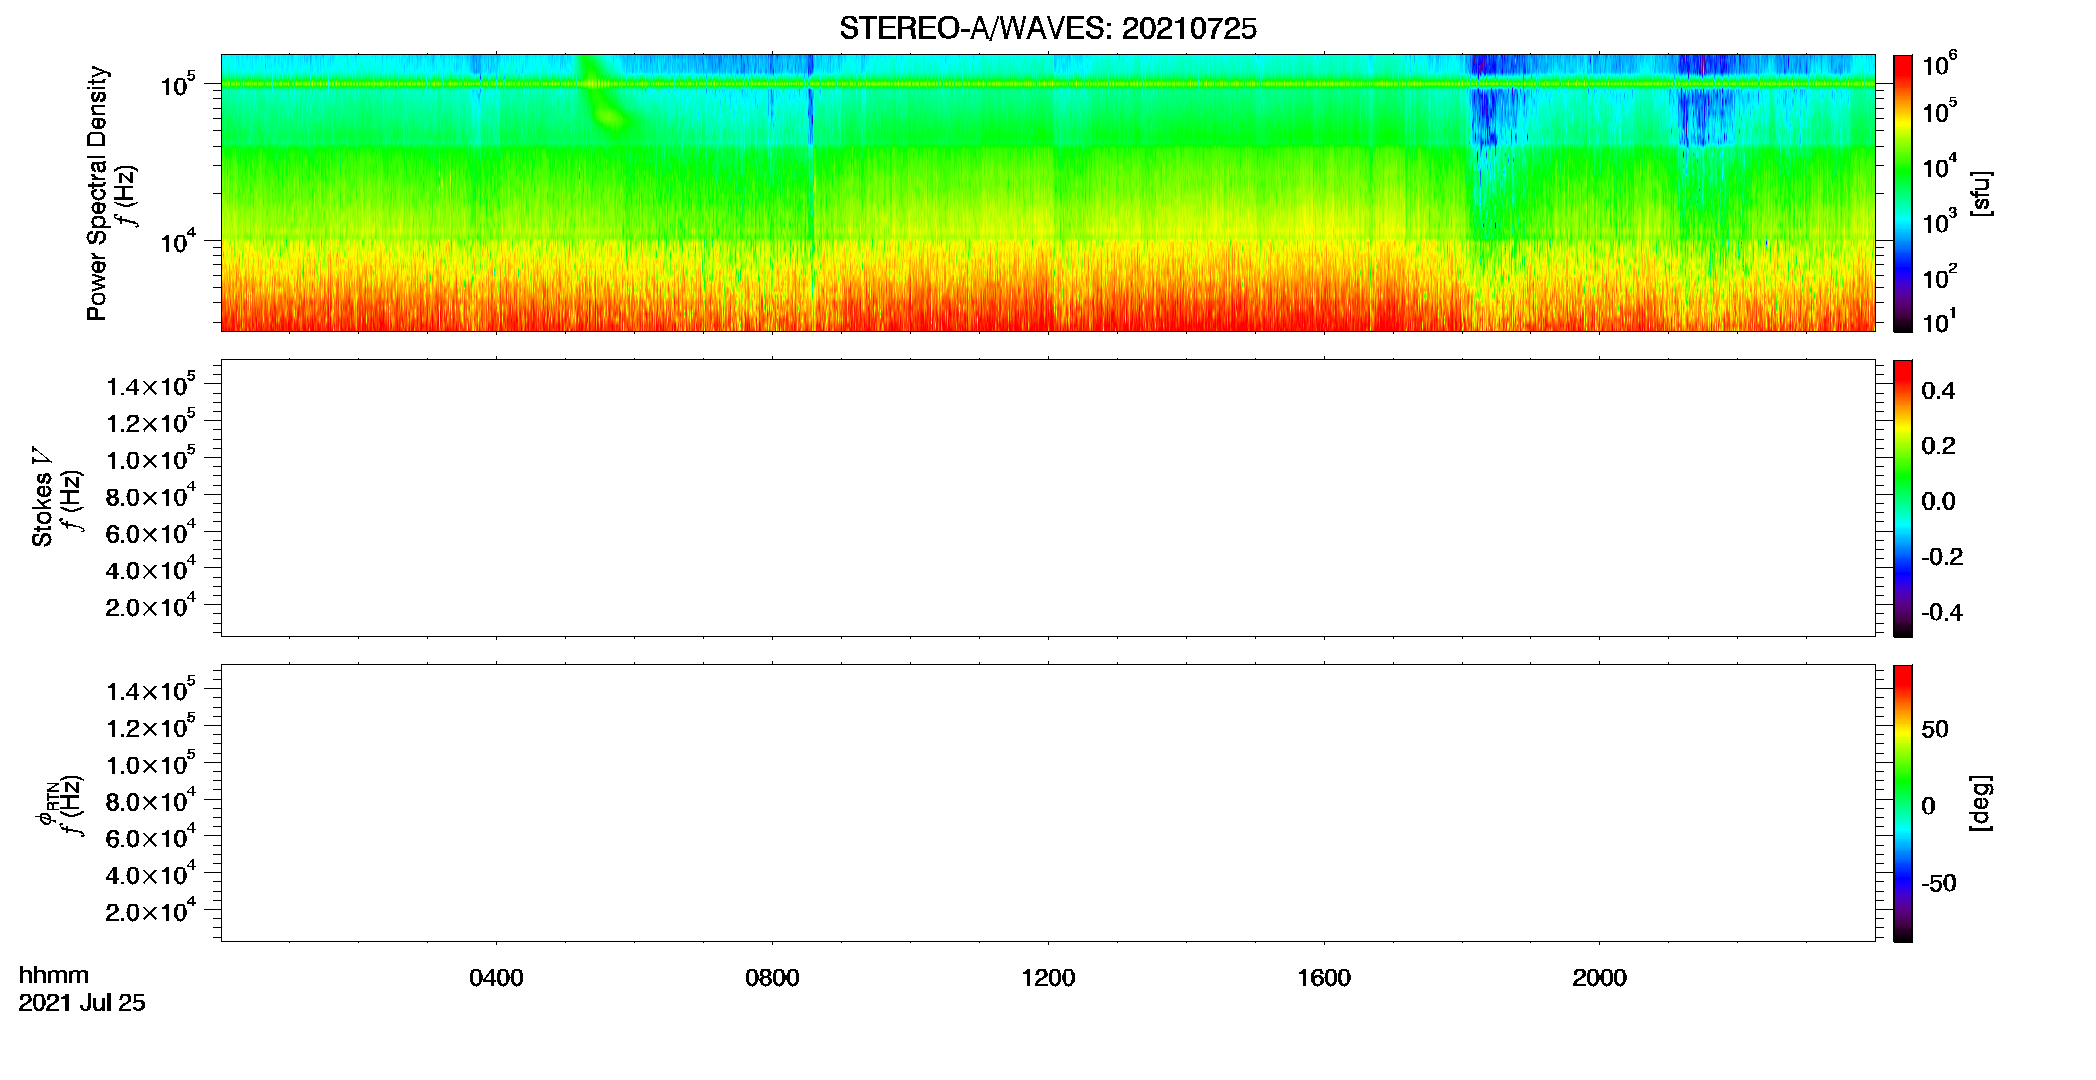Click the Power Spectral Density axis label
Viewport: 2096px width, 1080px height.
(97, 193)
